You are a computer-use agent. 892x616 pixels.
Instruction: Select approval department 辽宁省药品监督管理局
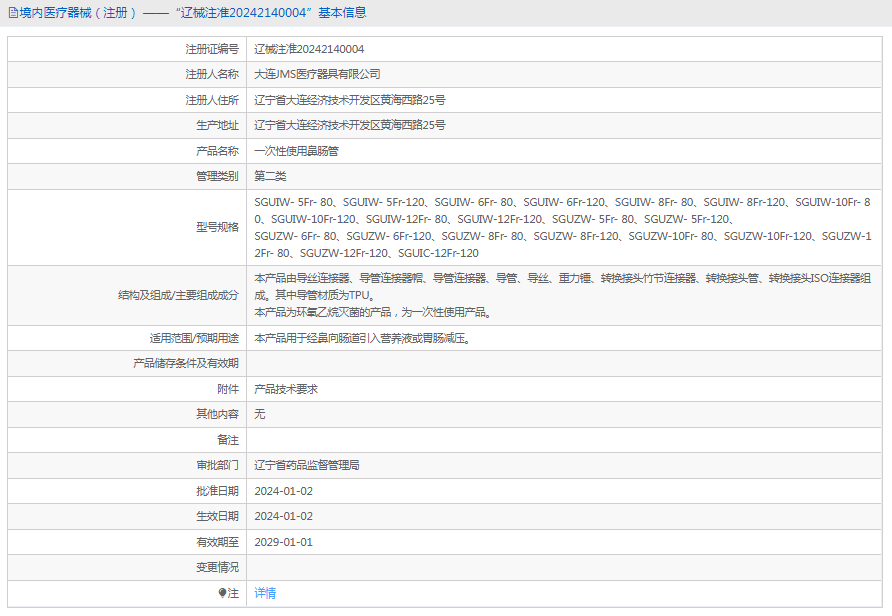pos(307,465)
